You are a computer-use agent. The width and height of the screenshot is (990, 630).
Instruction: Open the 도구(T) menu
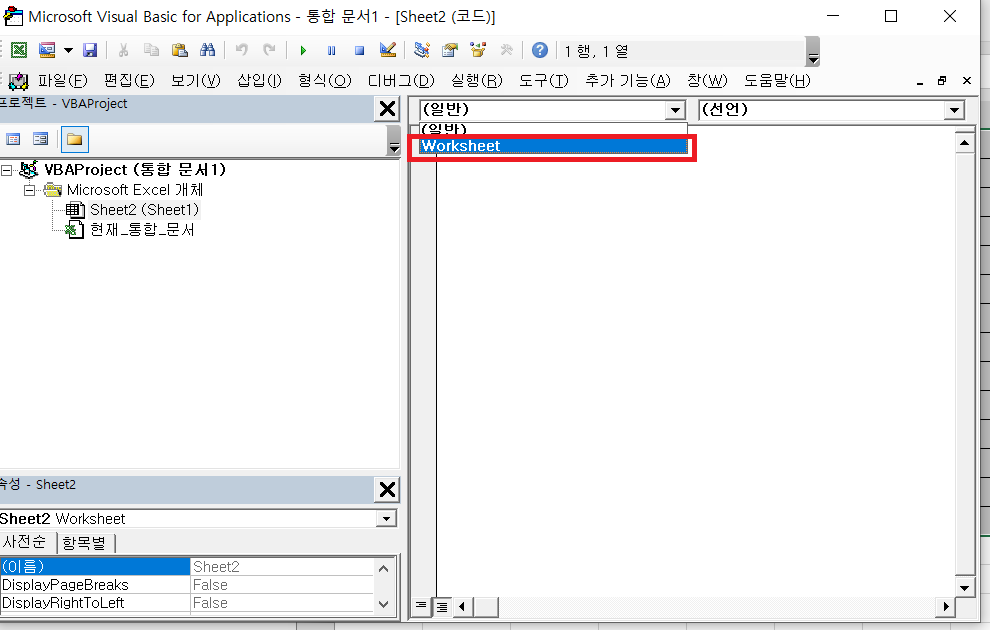tap(544, 81)
